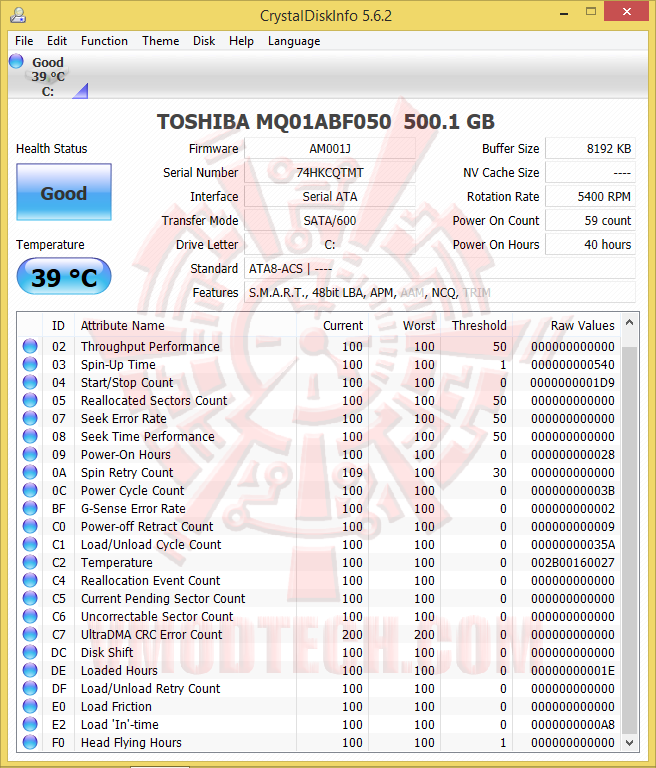Image resolution: width=656 pixels, height=768 pixels.
Task: Click raw value 0000000001D9
Action: click(573, 383)
